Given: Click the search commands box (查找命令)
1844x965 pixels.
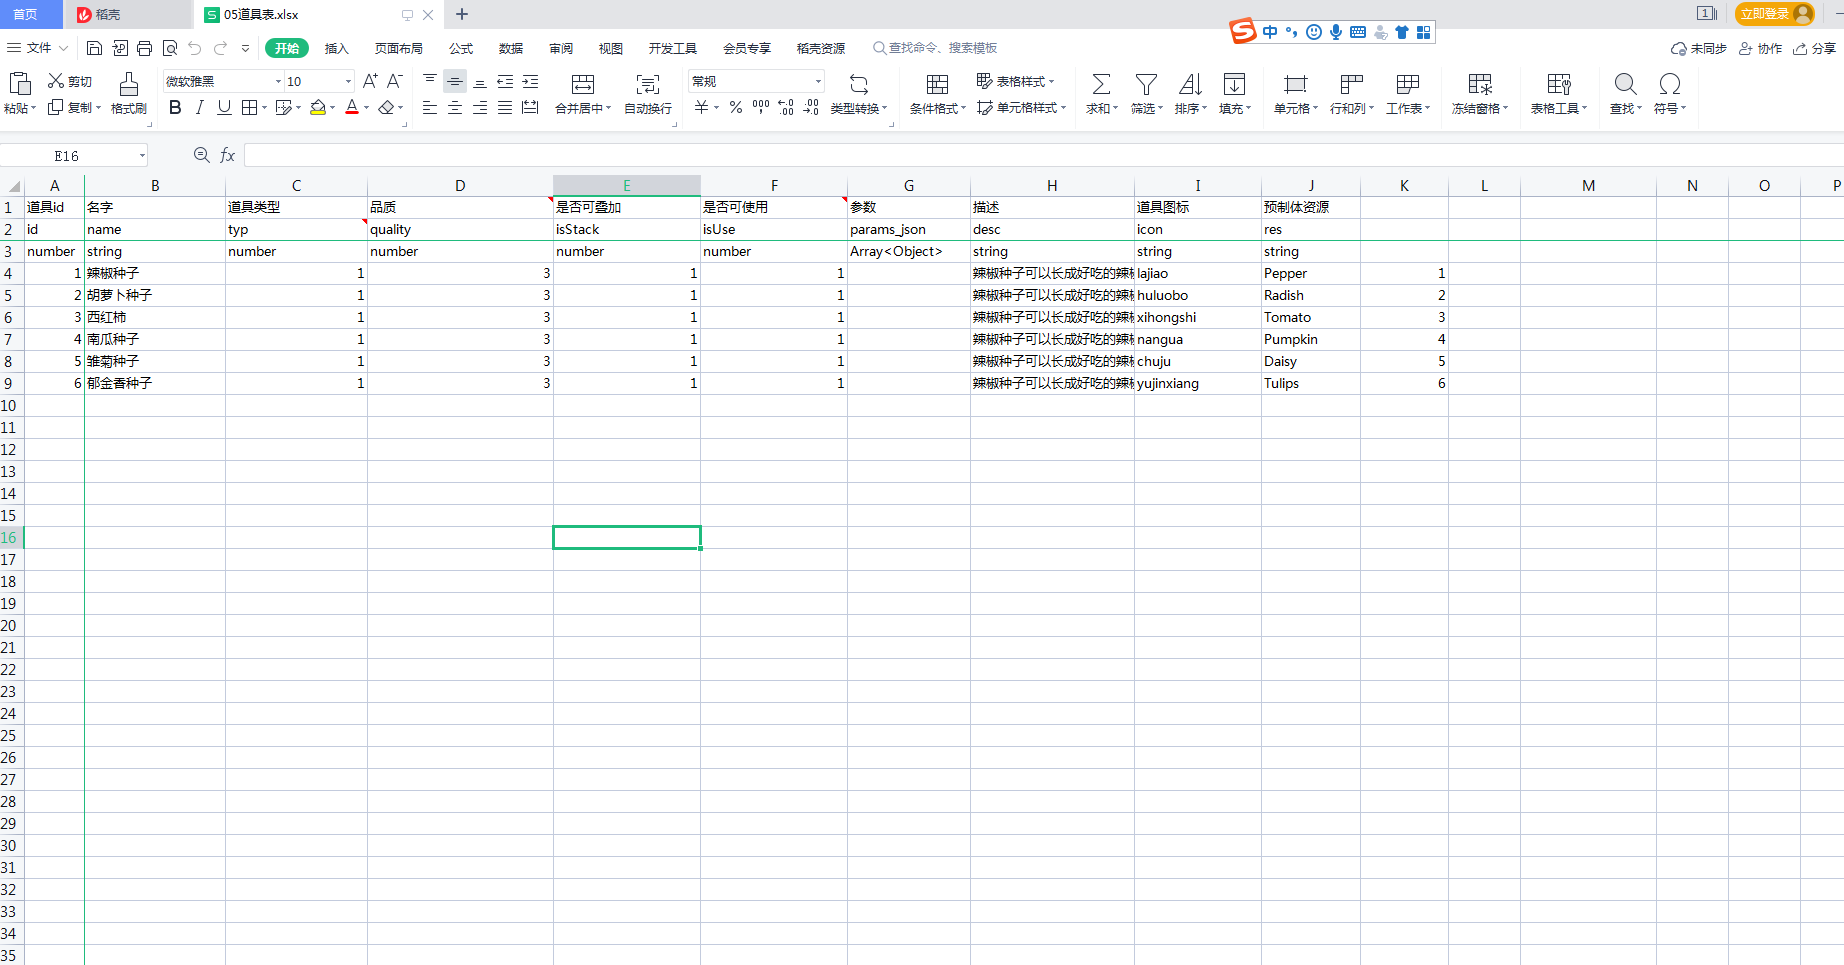Looking at the screenshot, I should [x=935, y=48].
